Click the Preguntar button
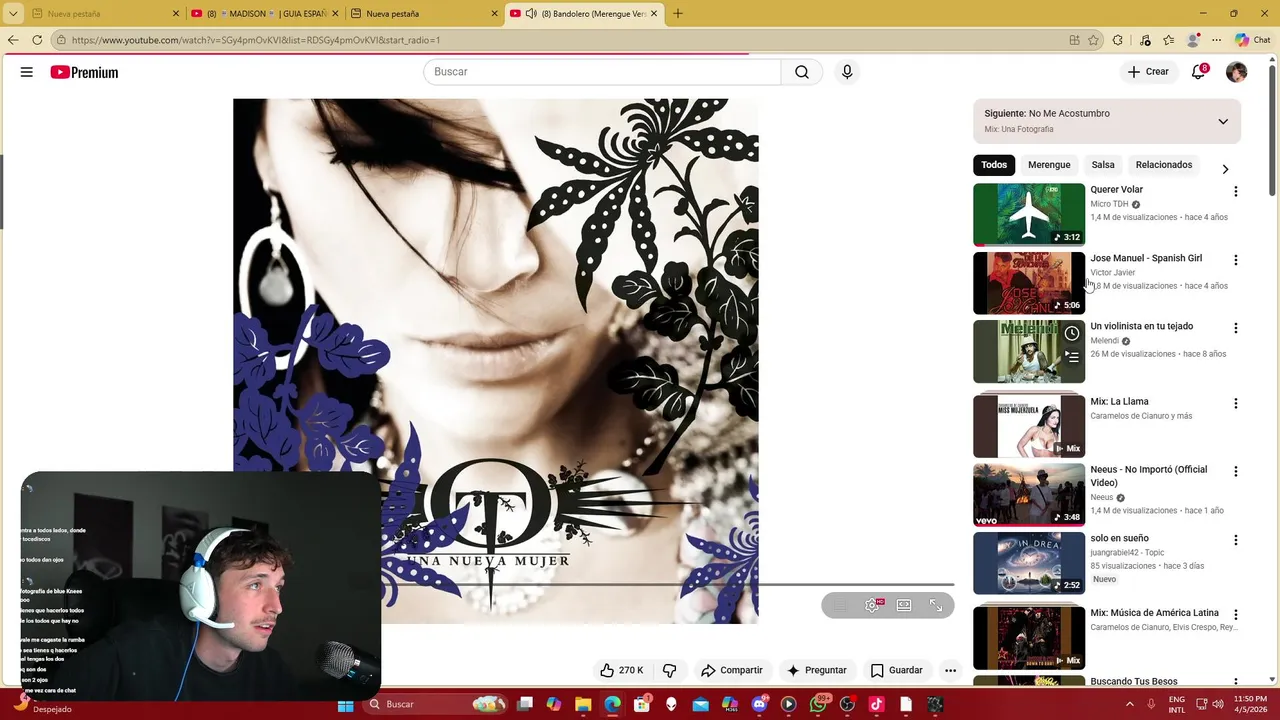The height and width of the screenshot is (720, 1280). pos(817,670)
